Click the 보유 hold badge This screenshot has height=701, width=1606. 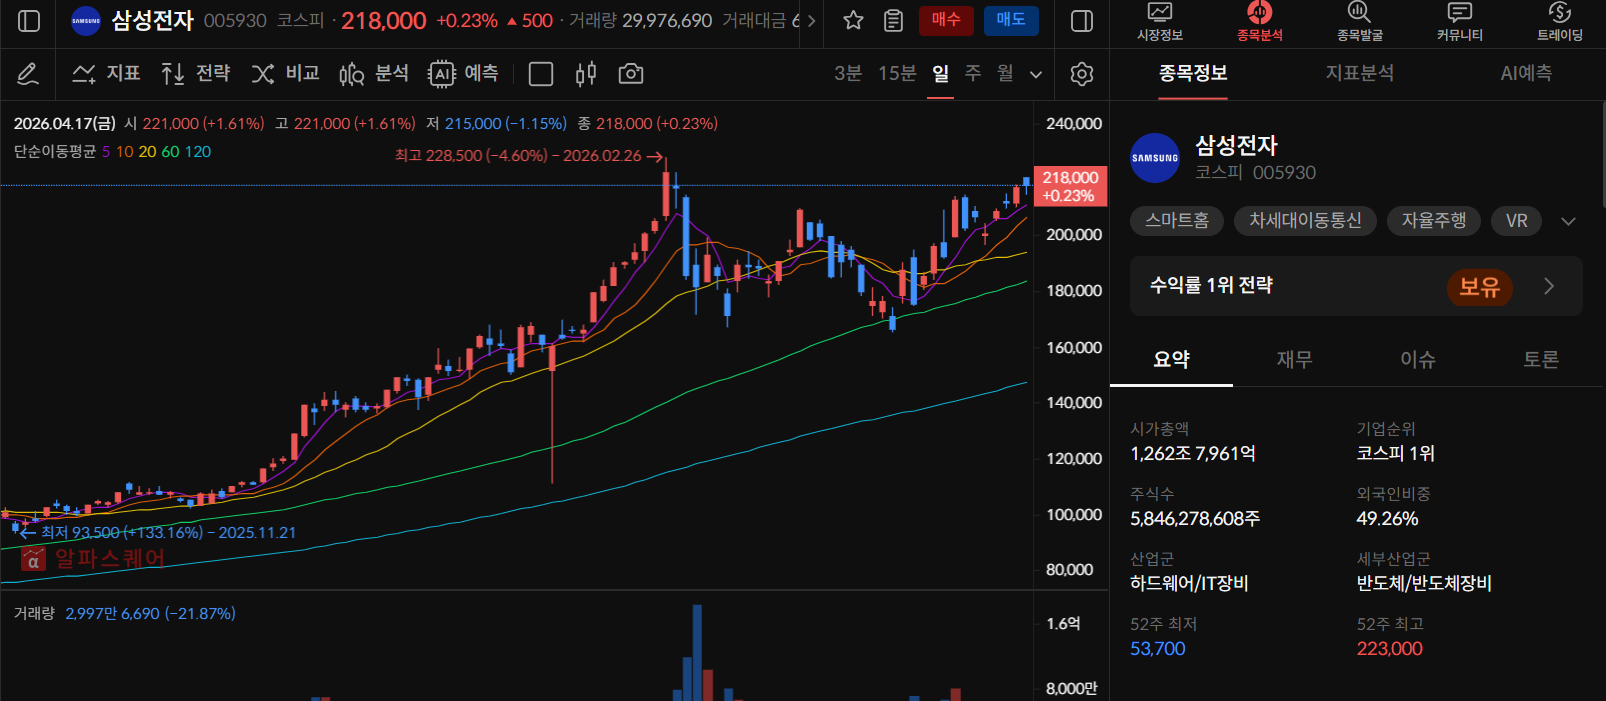(x=1479, y=287)
